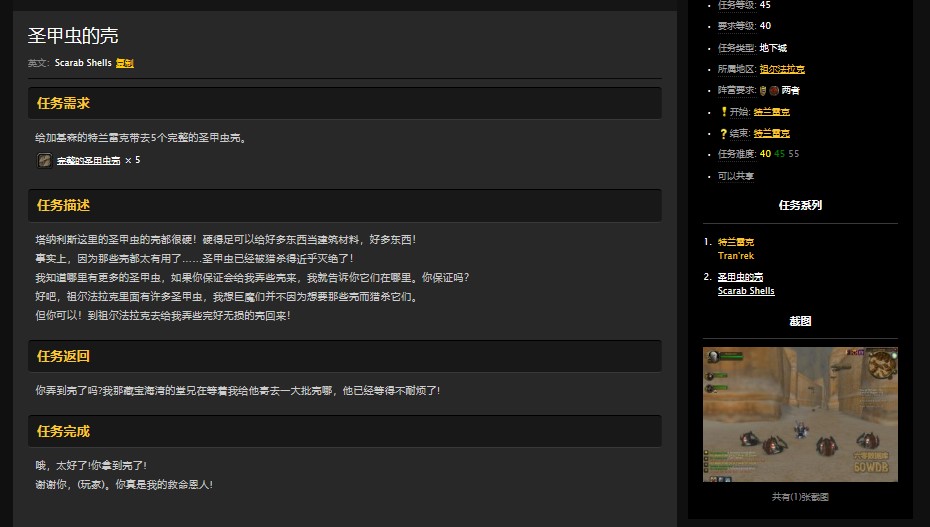The image size is (930, 527).
Task: Click the 任务等级 45 entry
Action: (x=744, y=5)
